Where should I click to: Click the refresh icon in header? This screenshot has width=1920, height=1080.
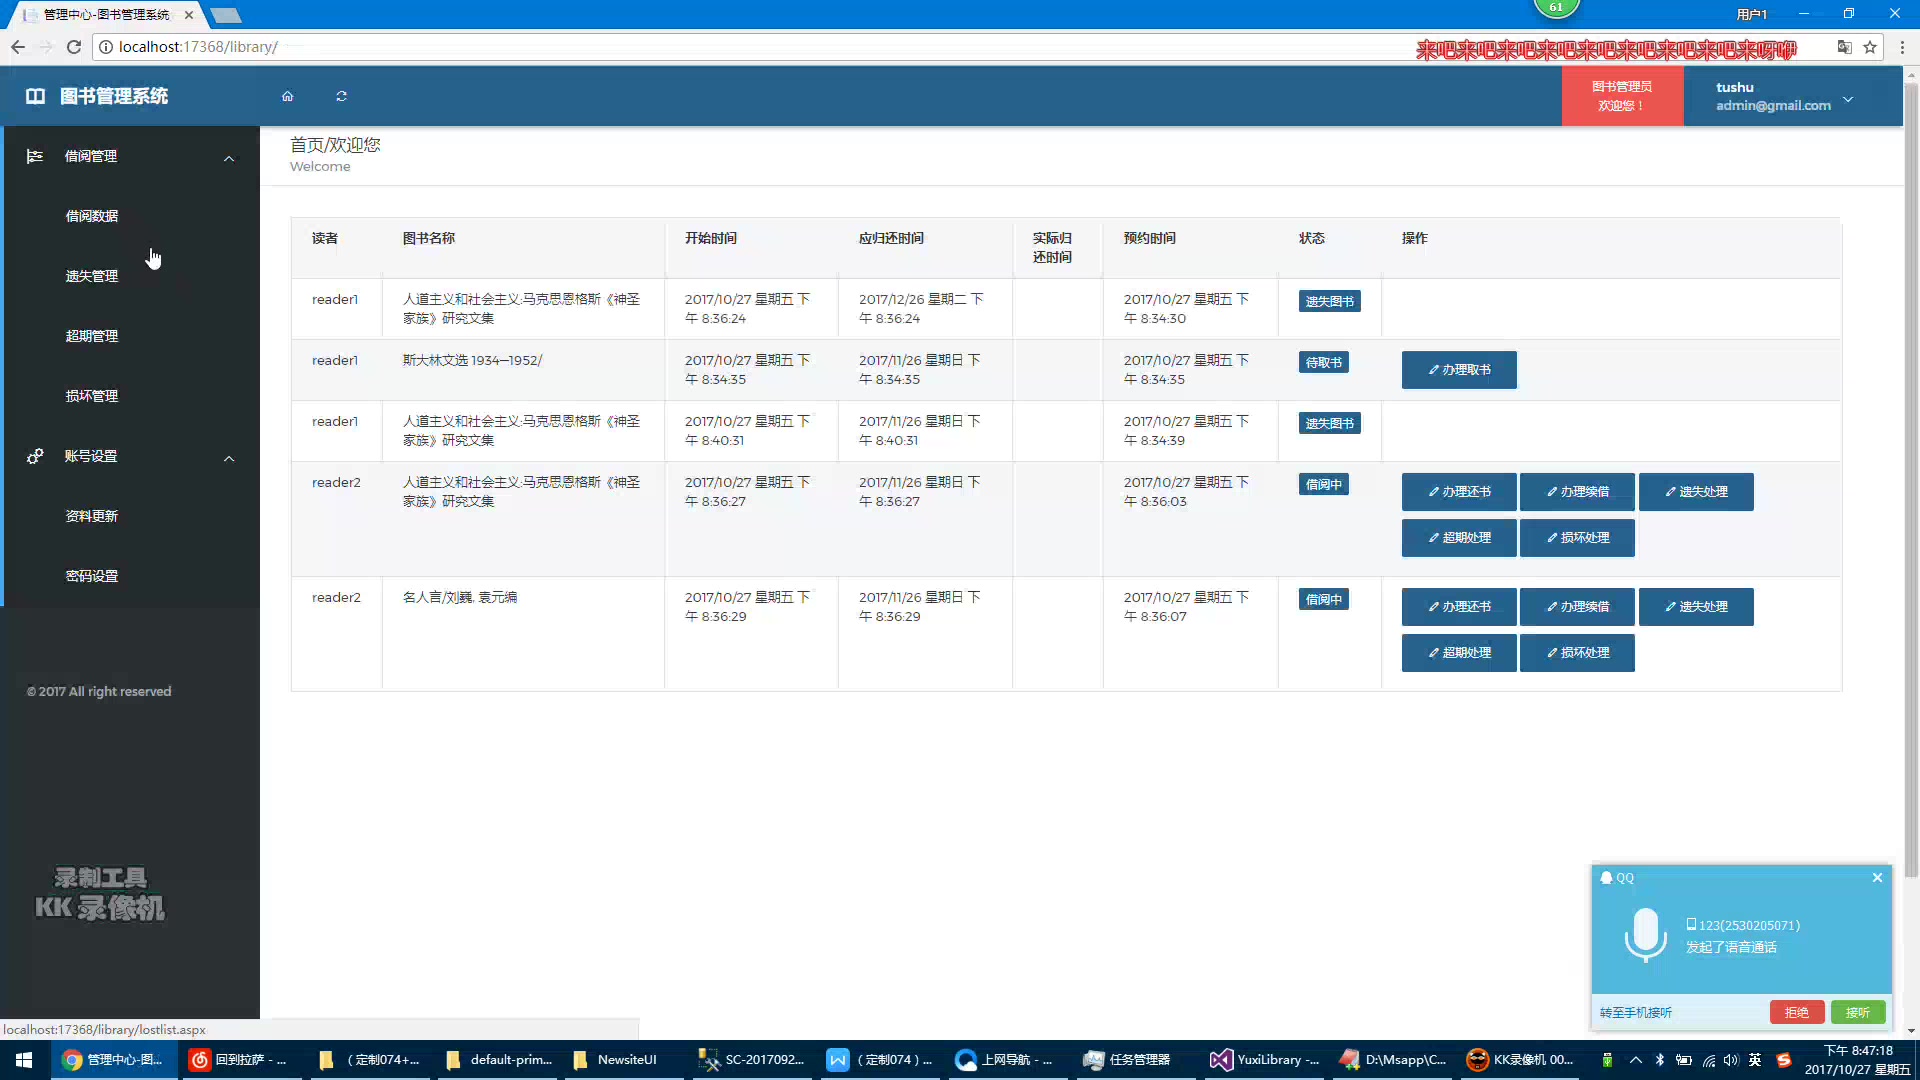[x=341, y=96]
